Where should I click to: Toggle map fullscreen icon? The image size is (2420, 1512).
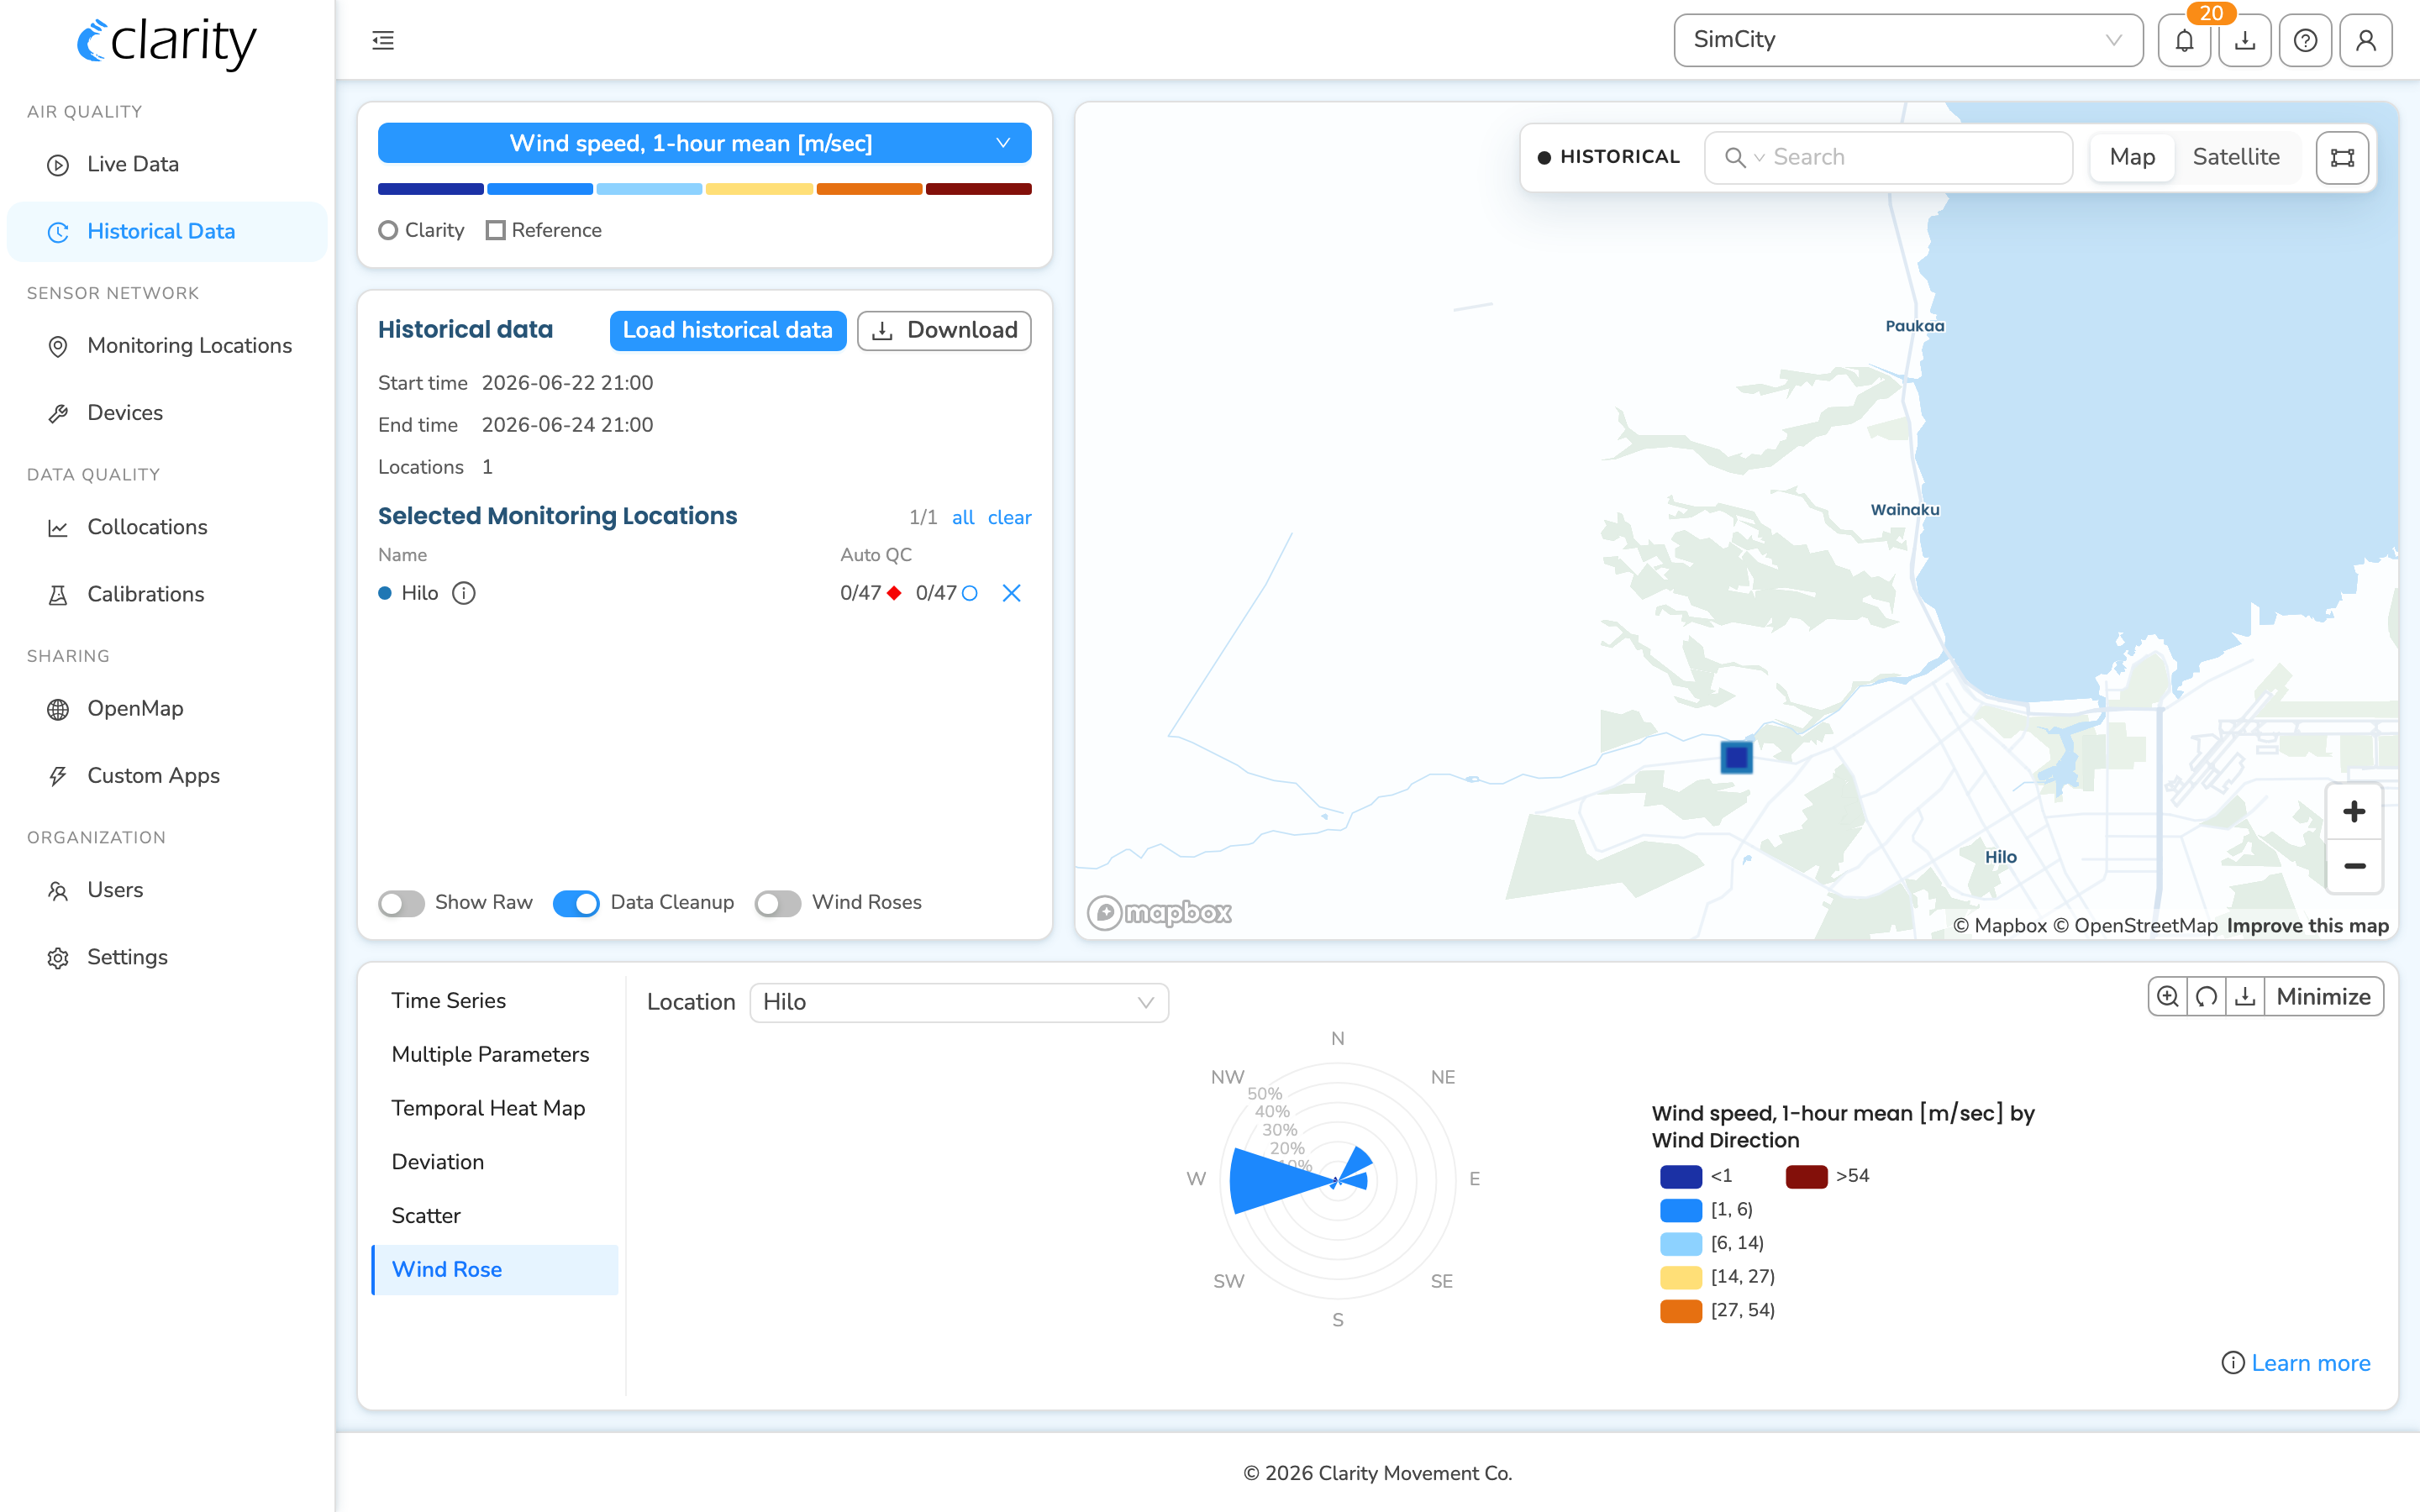[2342, 157]
